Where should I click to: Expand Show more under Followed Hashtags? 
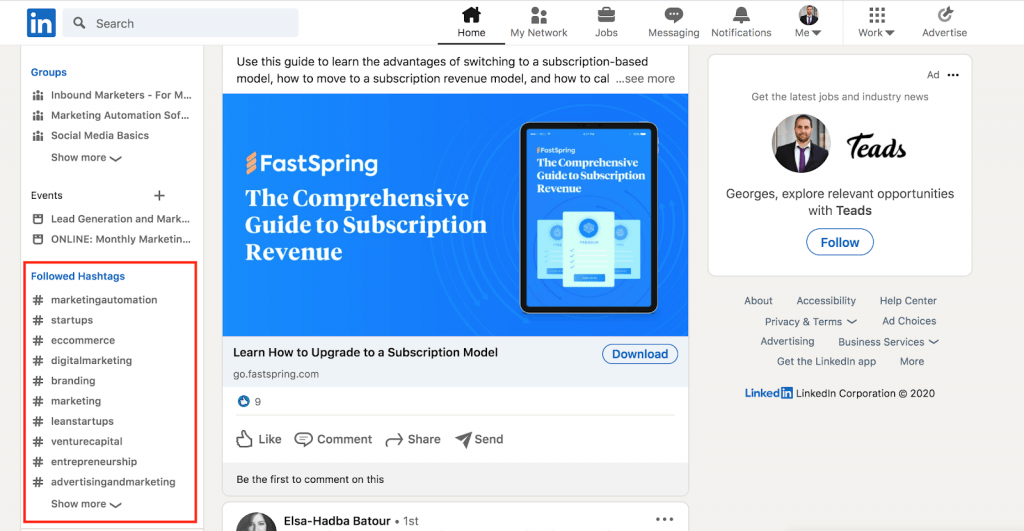(x=86, y=504)
